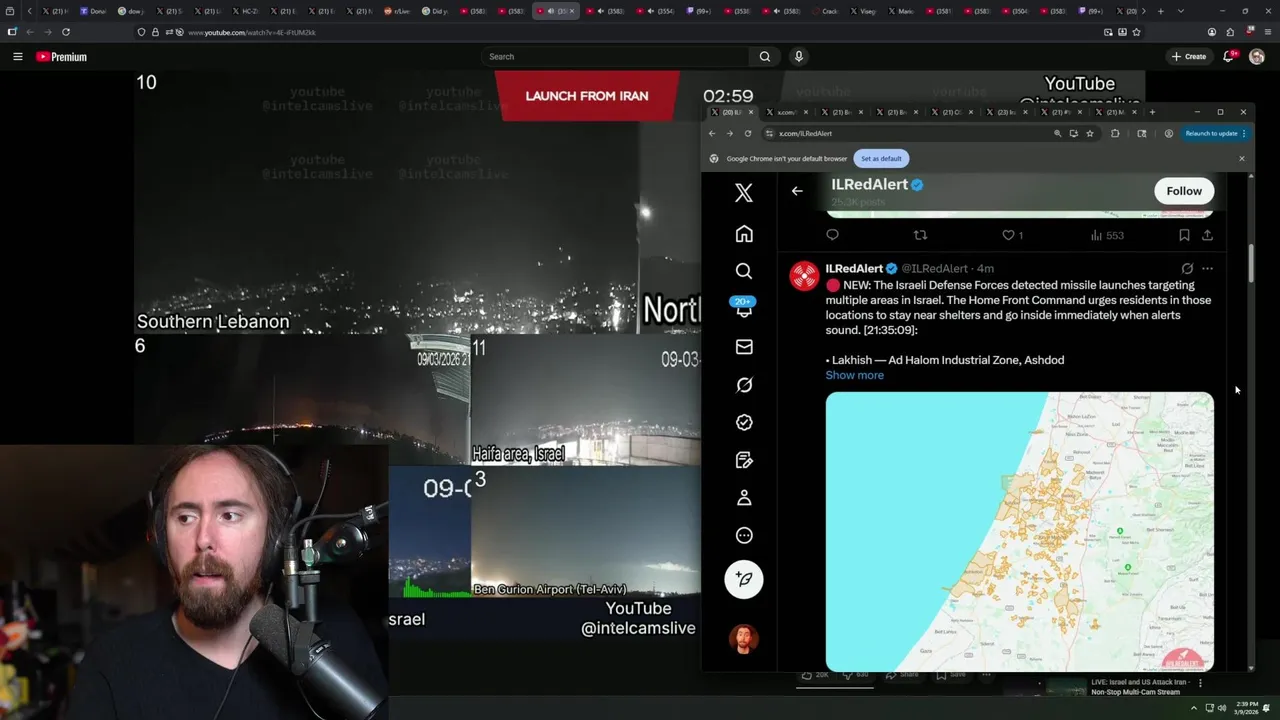Show hidden icons in Windows system tray
The image size is (1280, 720).
click(1193, 708)
